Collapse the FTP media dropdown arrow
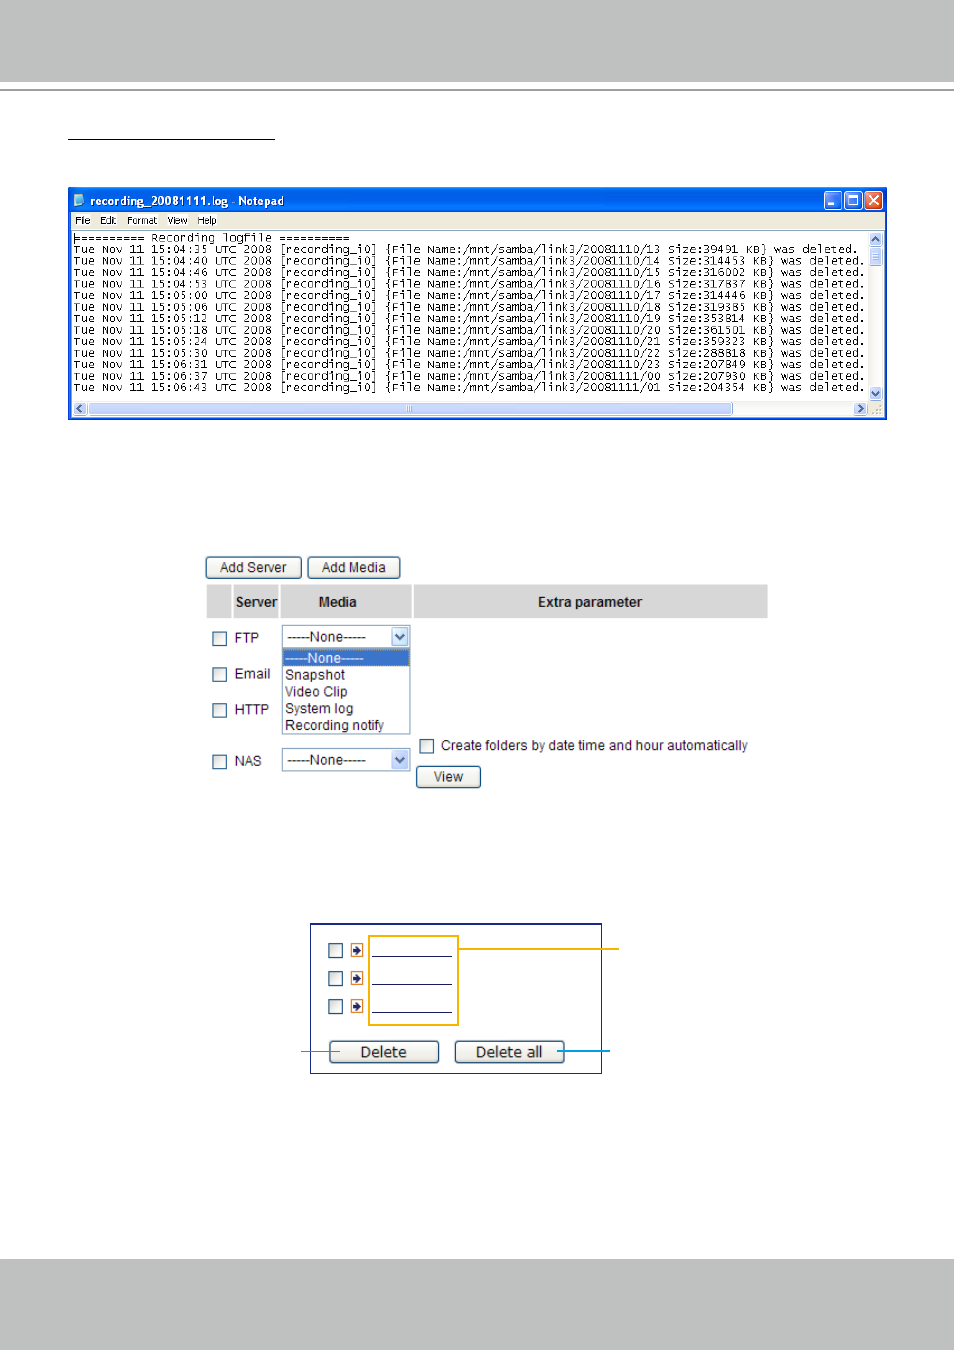The width and height of the screenshot is (954, 1350). [x=400, y=637]
